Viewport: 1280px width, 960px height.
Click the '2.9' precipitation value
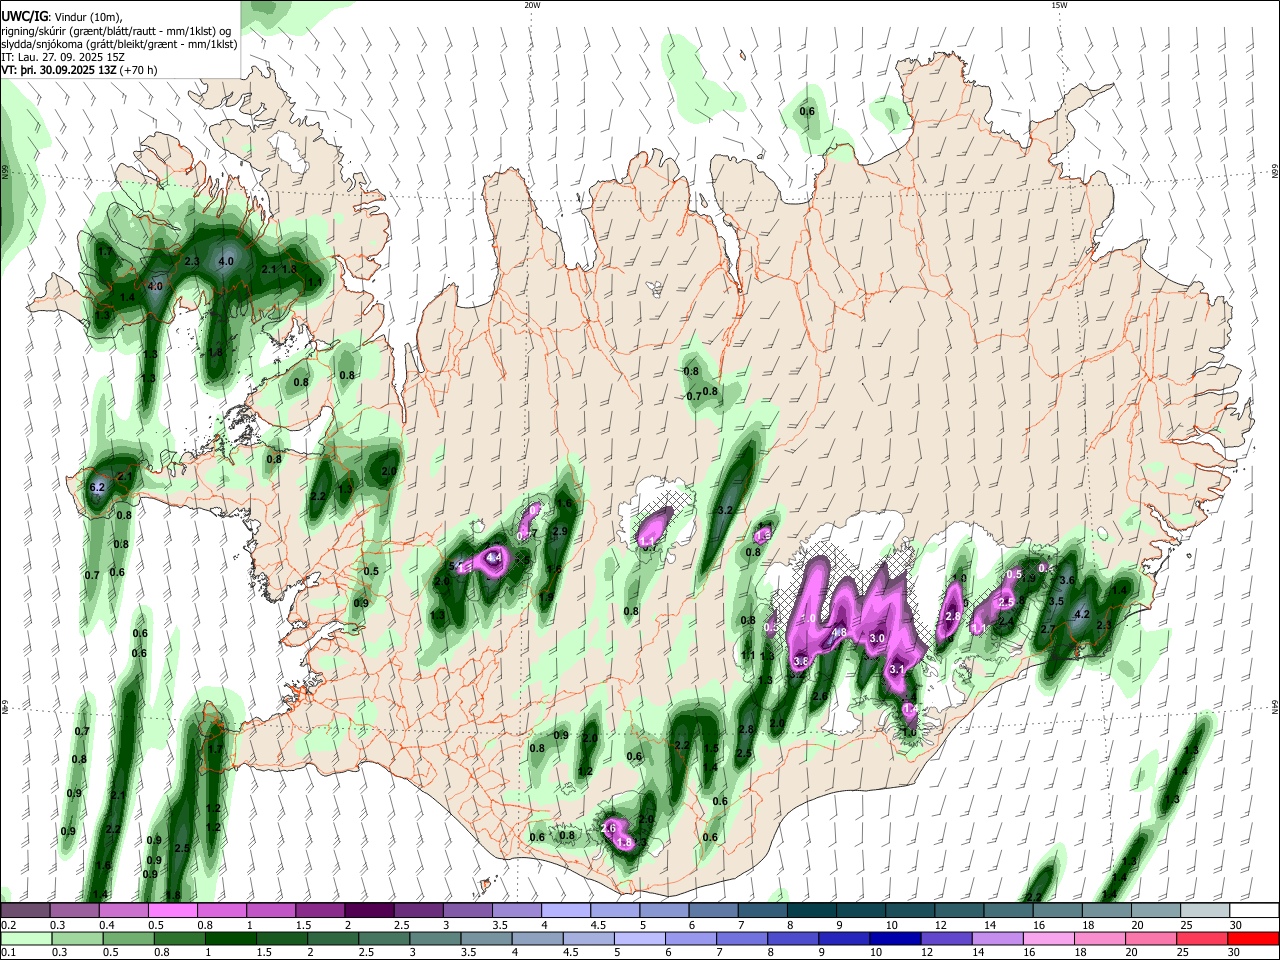(x=560, y=531)
